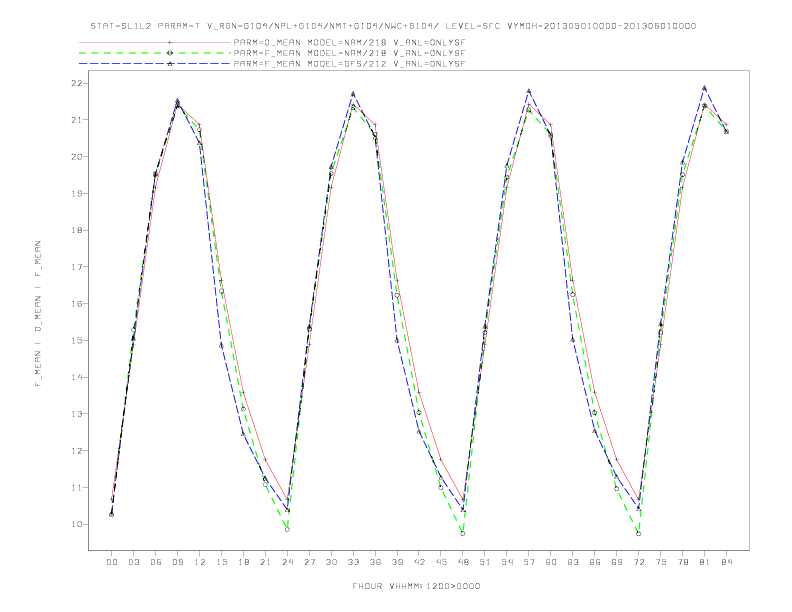Click y-axis tick label 15
The height and width of the screenshot is (612, 792).
tap(77, 340)
